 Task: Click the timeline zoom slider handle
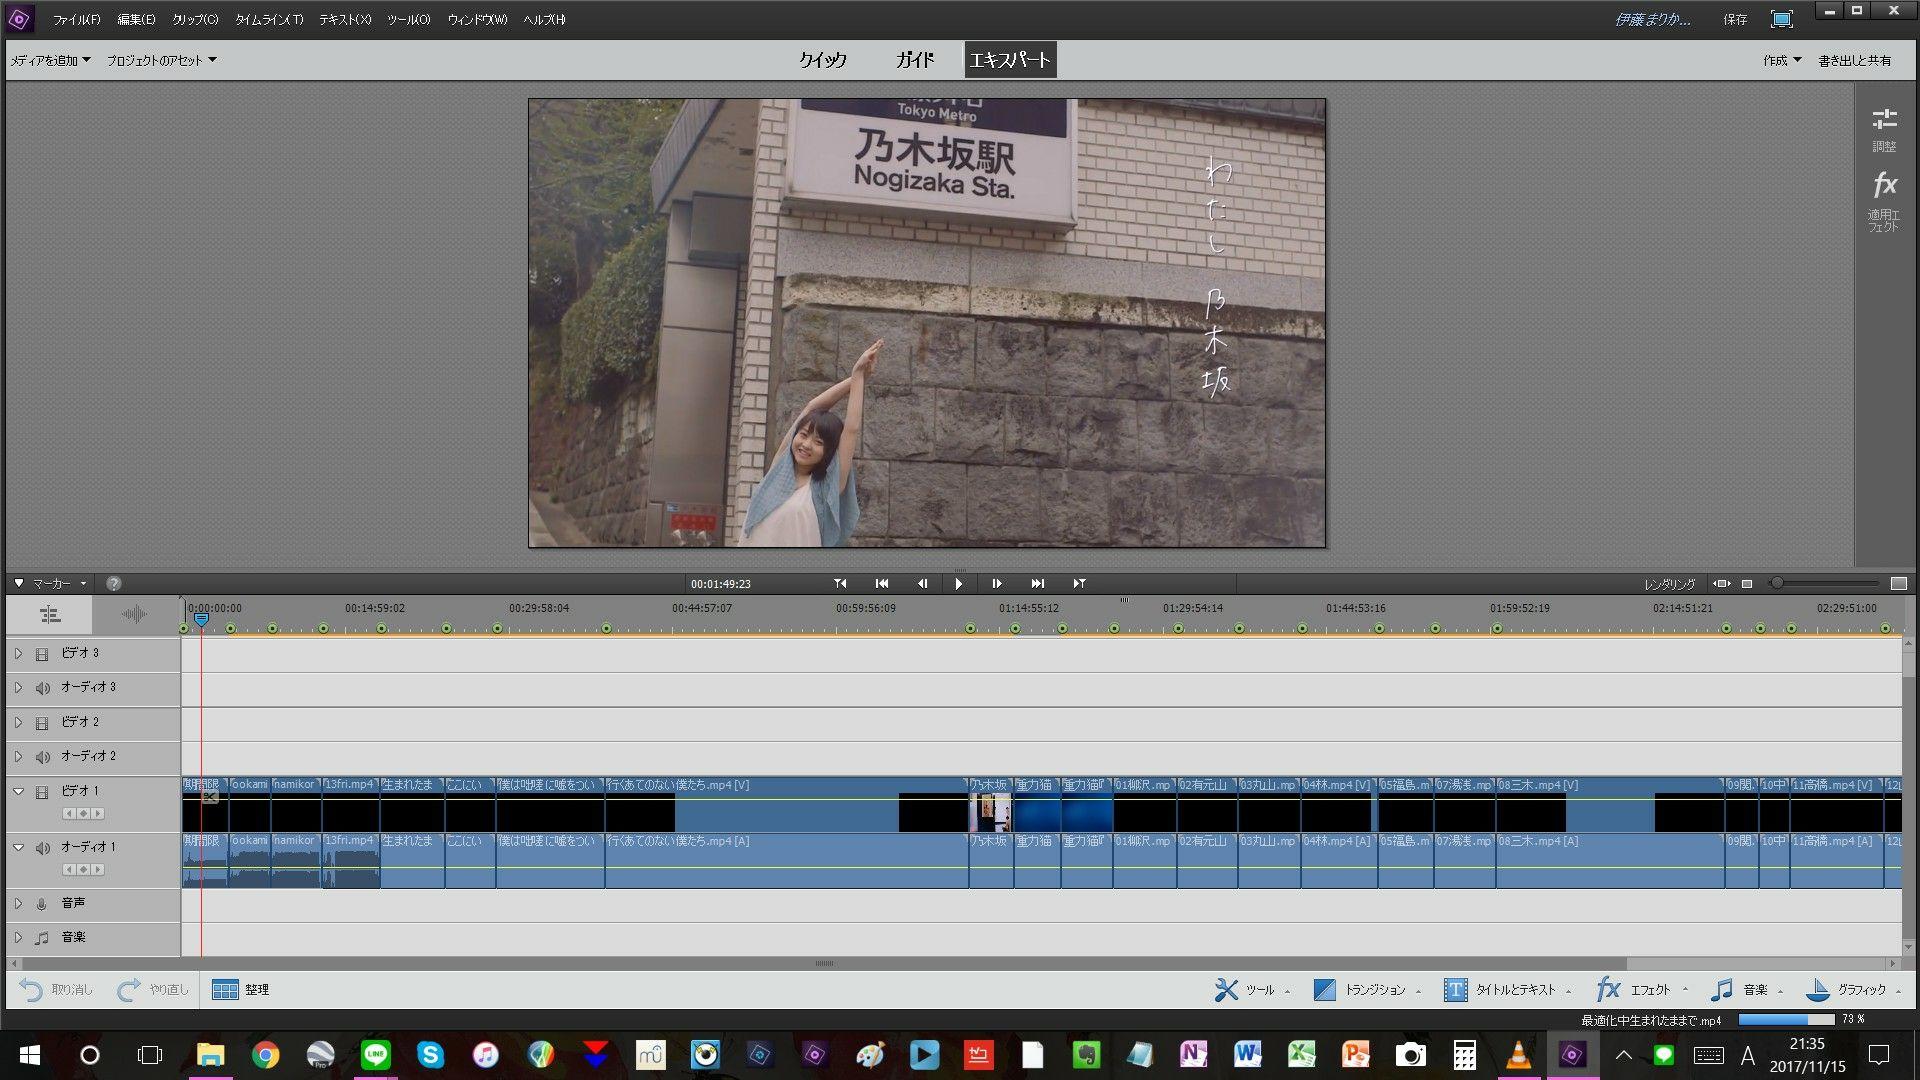(x=1777, y=583)
